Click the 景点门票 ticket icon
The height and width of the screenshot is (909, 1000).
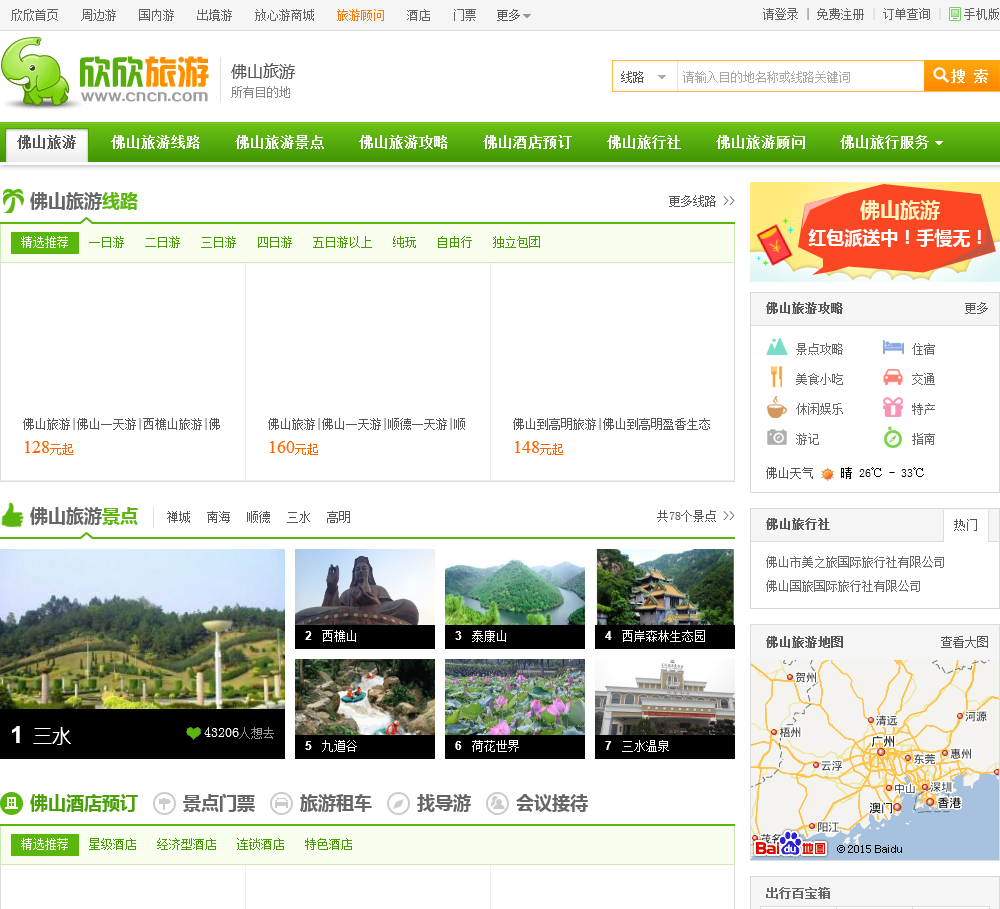164,803
